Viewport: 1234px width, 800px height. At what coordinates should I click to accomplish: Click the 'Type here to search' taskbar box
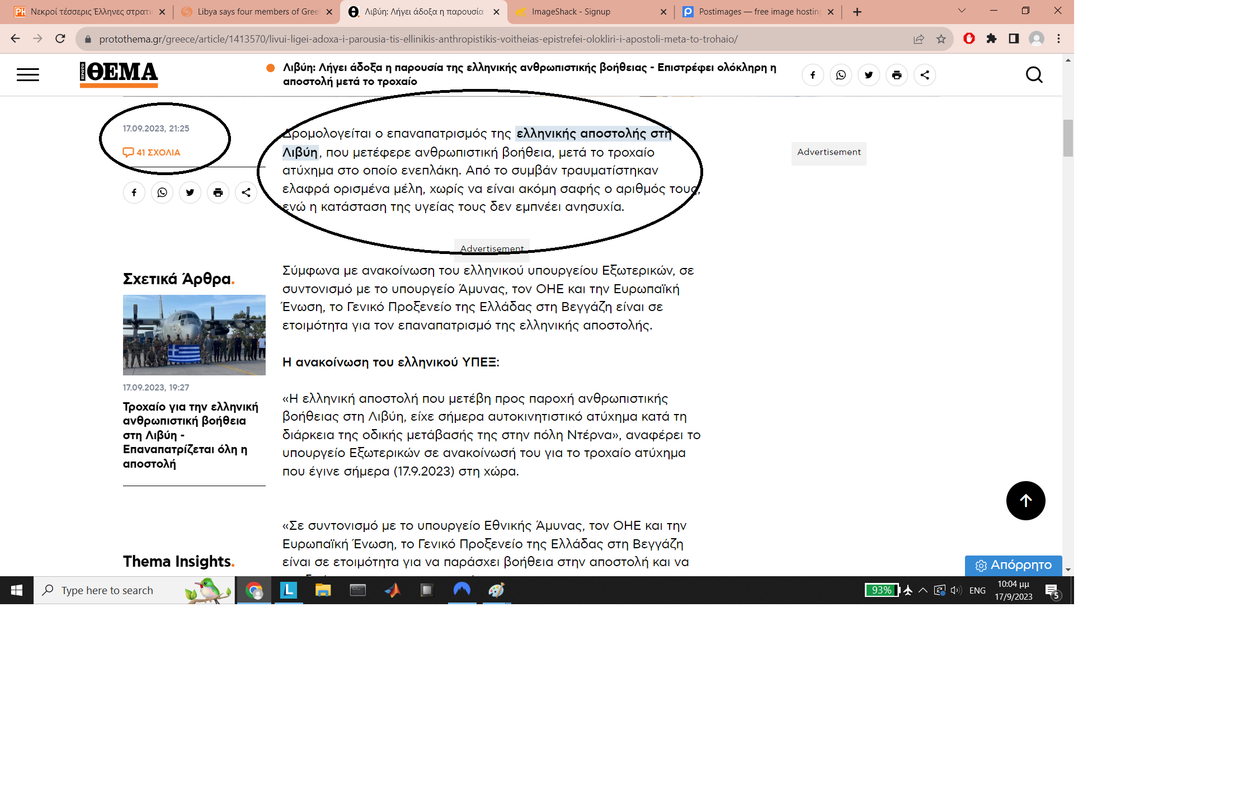pos(135,590)
